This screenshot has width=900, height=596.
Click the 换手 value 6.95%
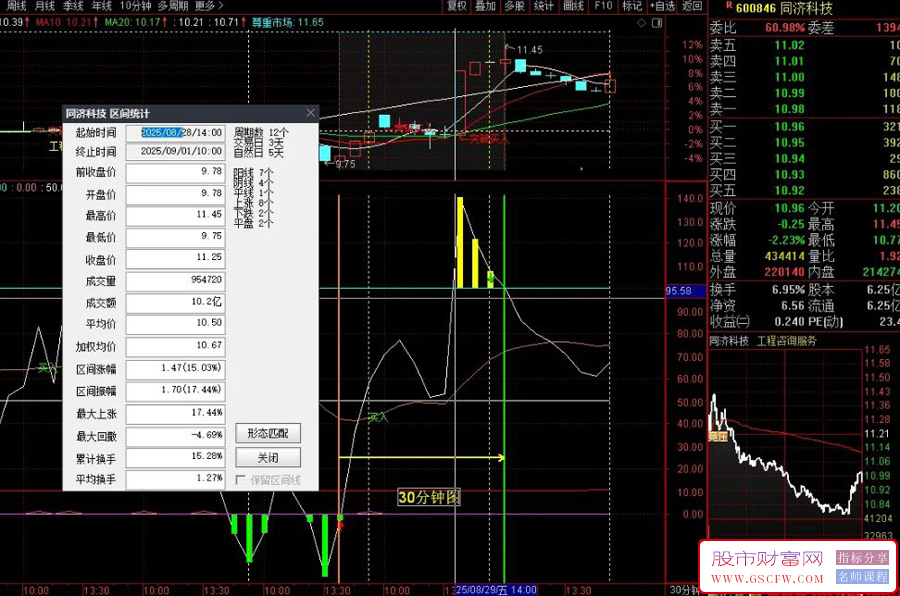coord(789,290)
